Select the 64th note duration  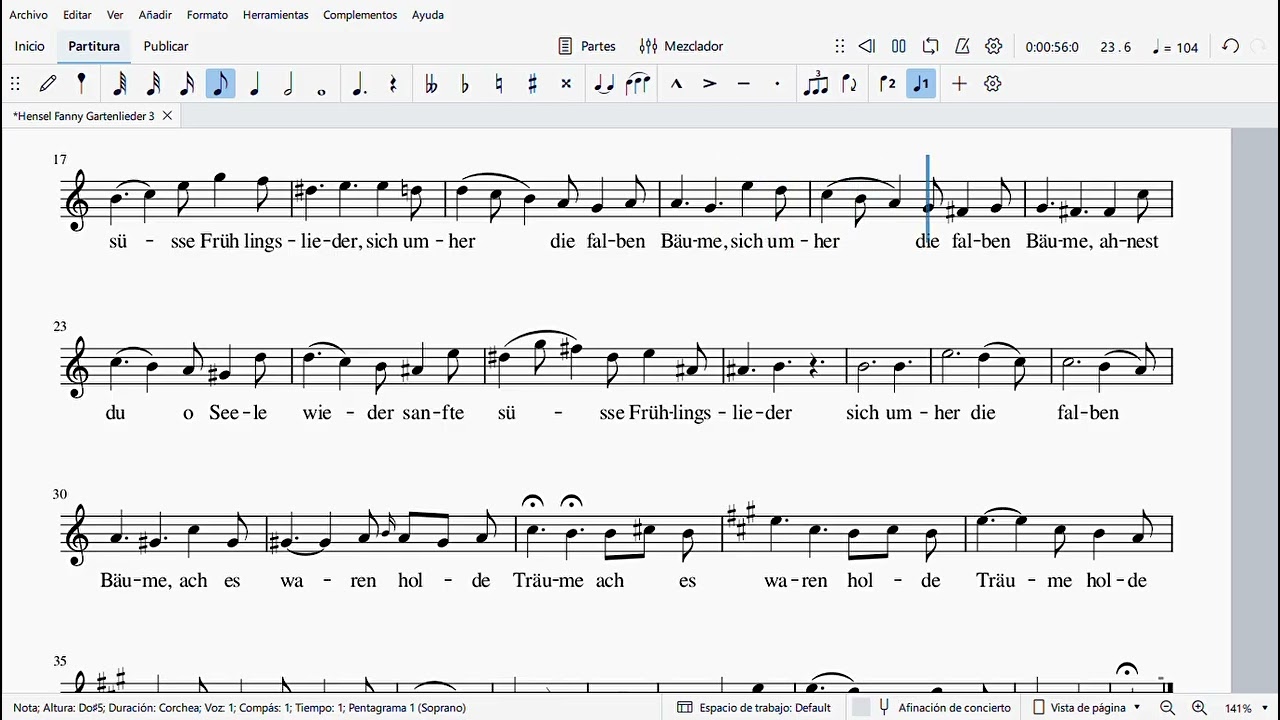[x=119, y=84]
